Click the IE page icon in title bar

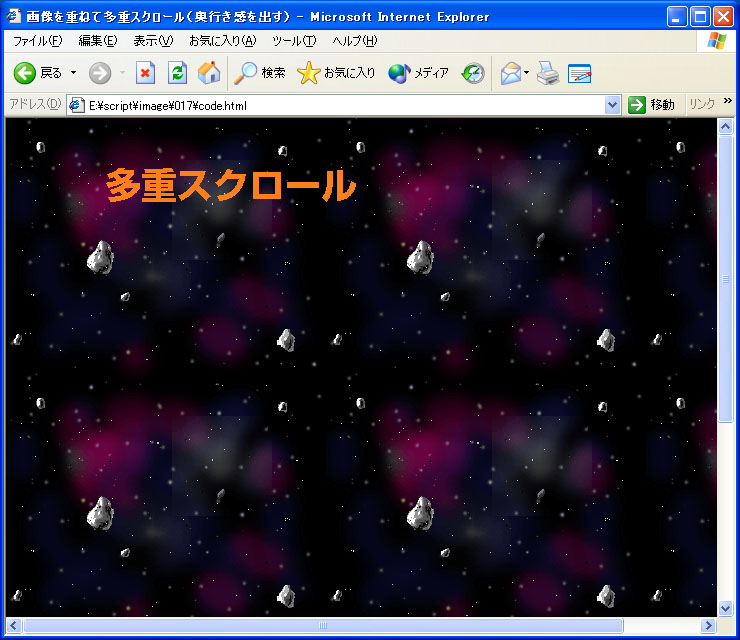click(x=14, y=17)
